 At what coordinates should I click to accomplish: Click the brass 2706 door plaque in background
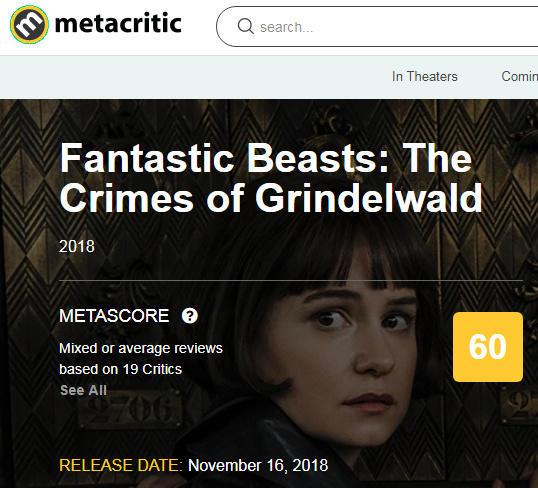(130, 408)
